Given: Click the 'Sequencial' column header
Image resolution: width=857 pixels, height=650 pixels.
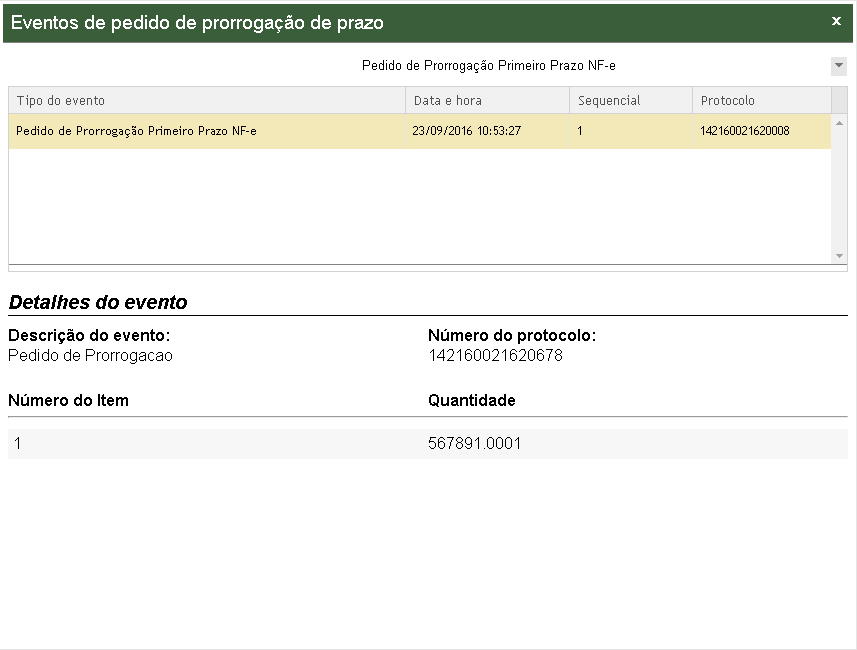Looking at the screenshot, I should (631, 101).
